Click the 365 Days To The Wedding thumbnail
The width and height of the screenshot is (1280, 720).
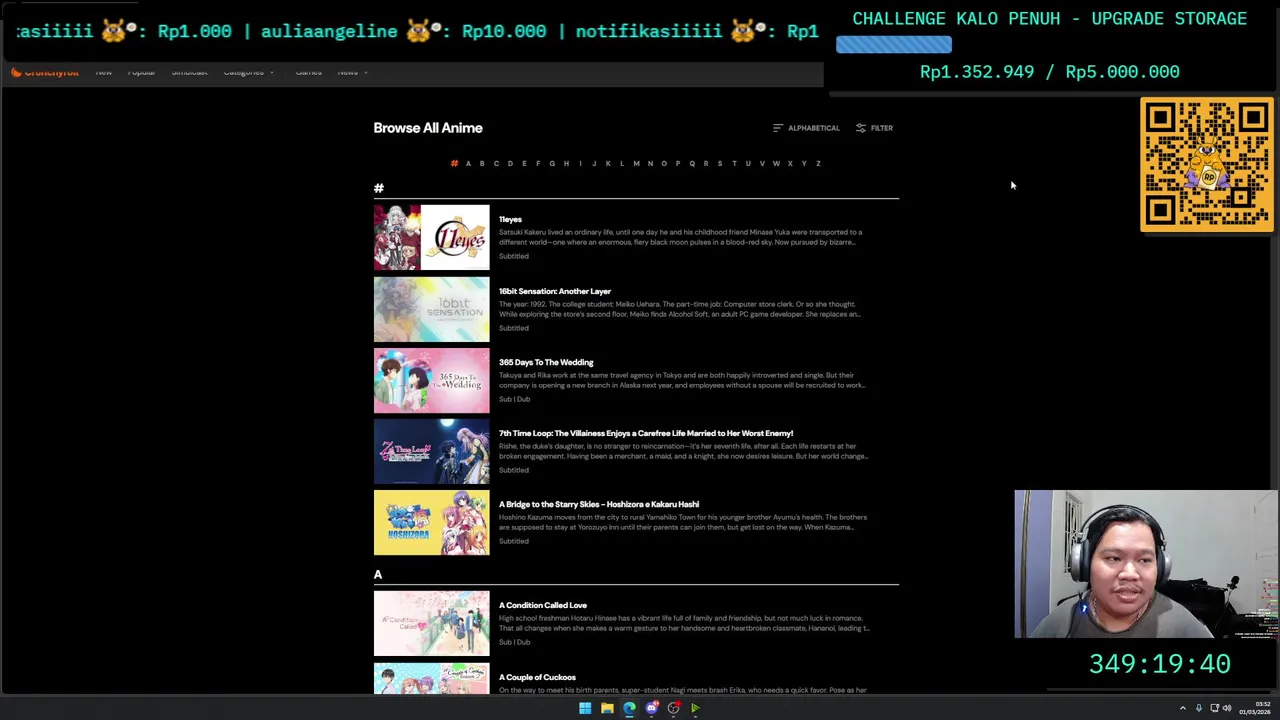pyautogui.click(x=432, y=380)
